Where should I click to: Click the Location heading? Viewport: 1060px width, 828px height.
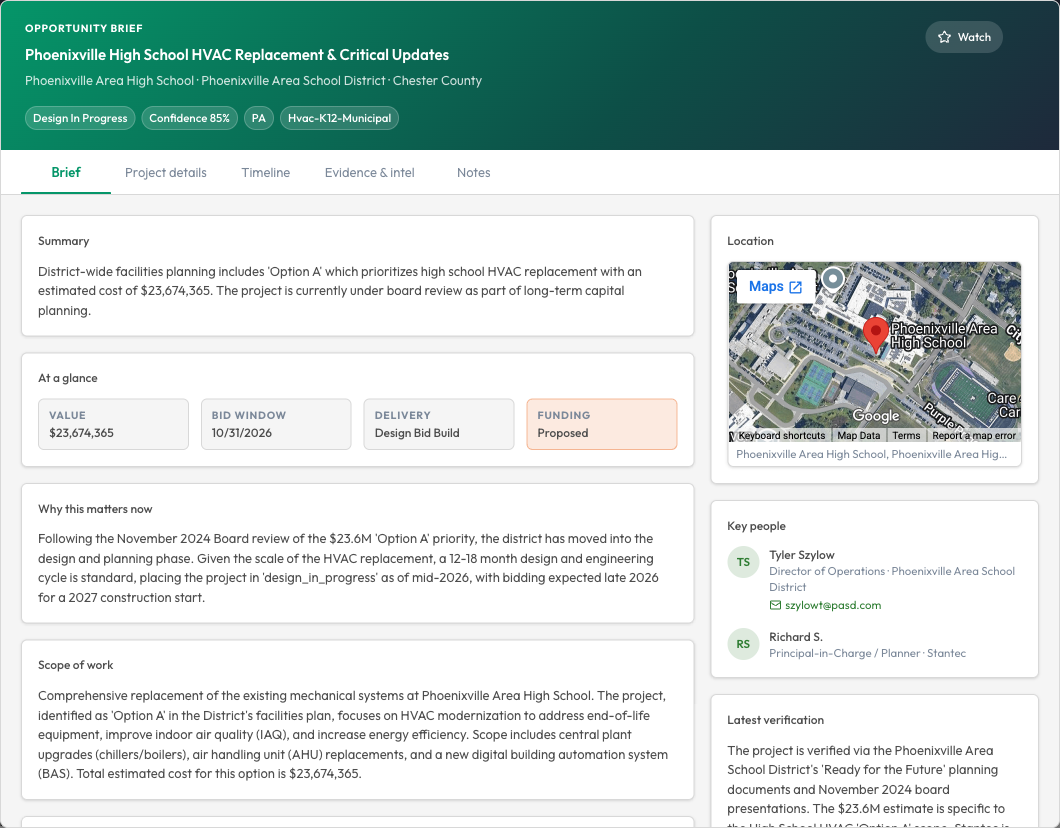[750, 241]
